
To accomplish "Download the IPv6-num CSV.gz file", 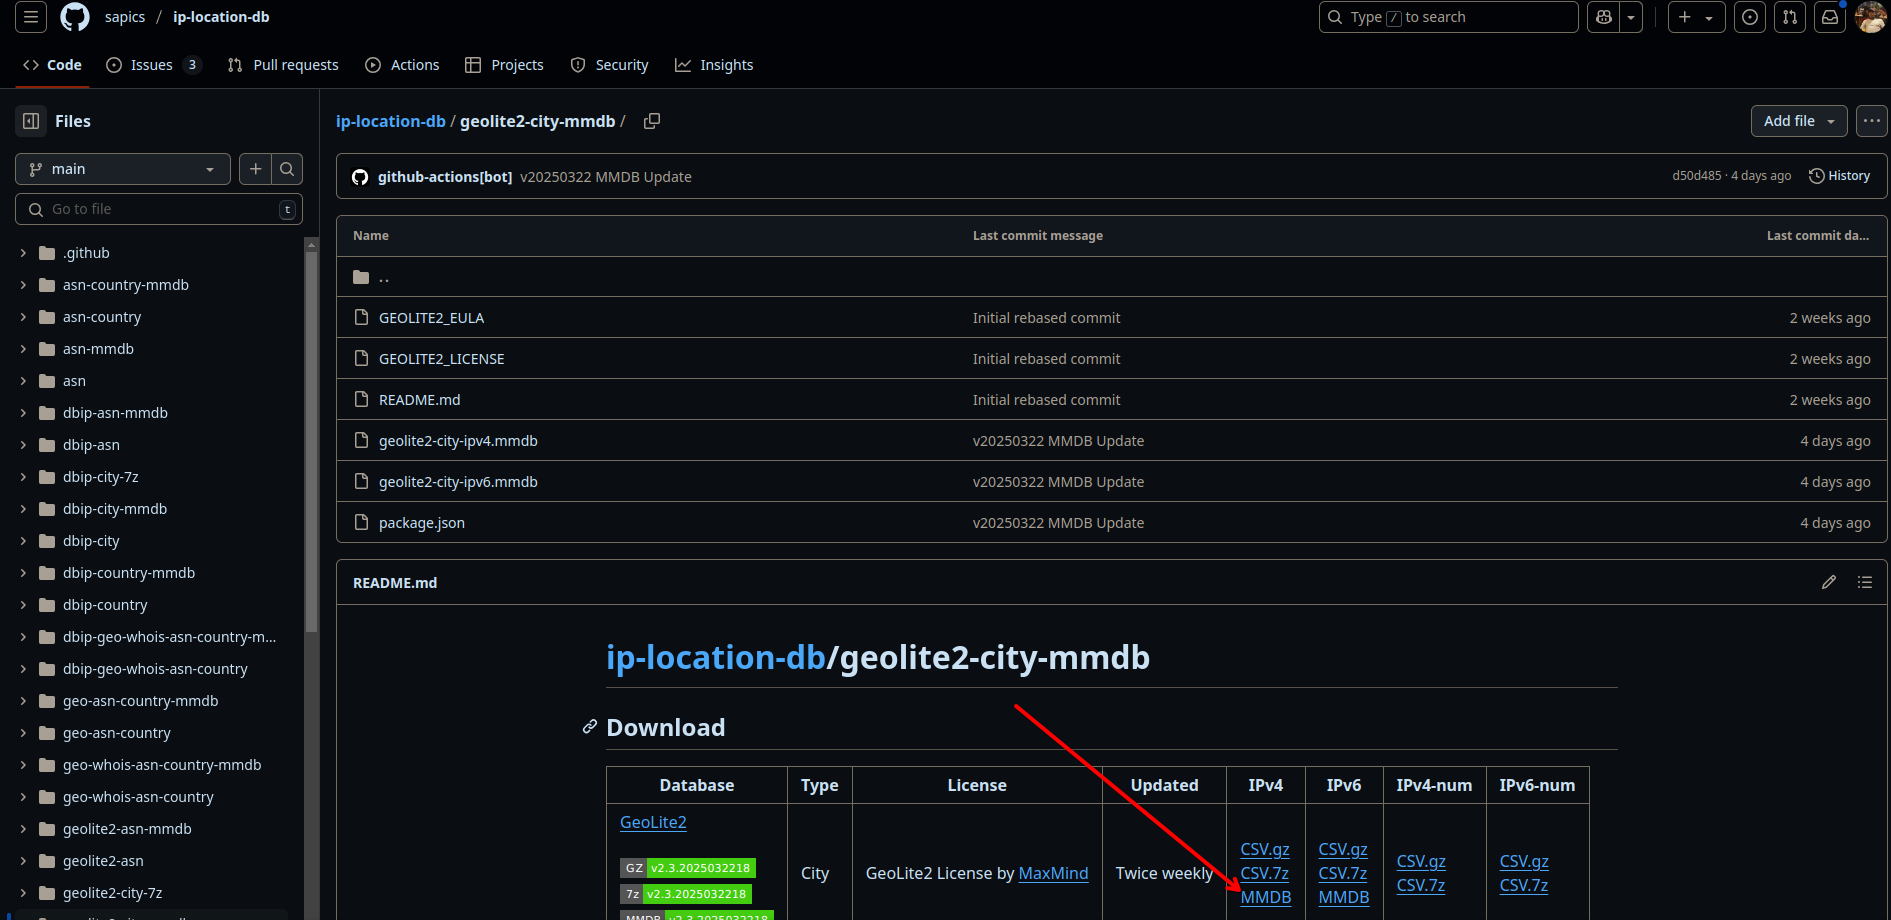I will coord(1524,861).
